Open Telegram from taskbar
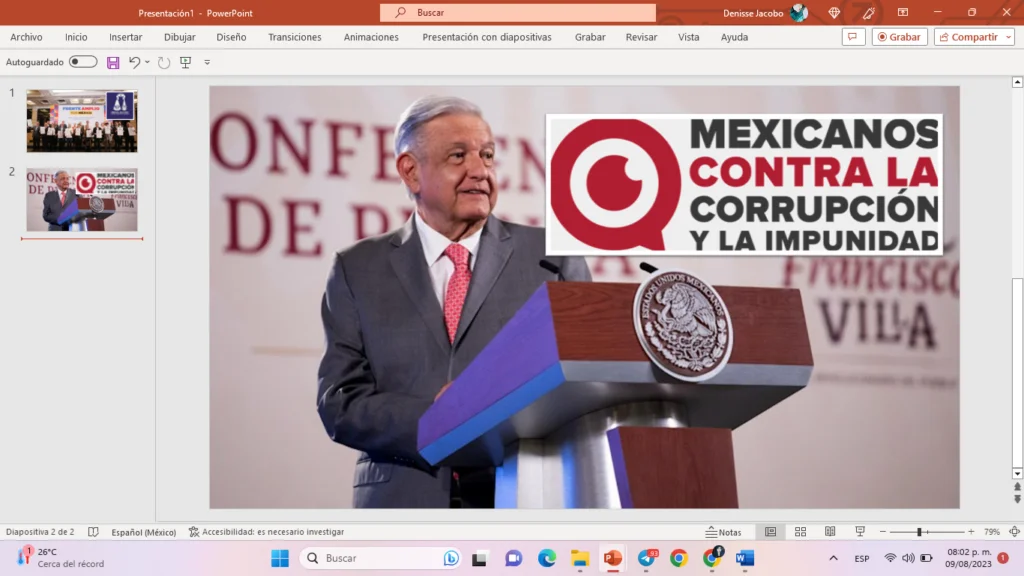Image resolution: width=1024 pixels, height=576 pixels. click(x=647, y=558)
